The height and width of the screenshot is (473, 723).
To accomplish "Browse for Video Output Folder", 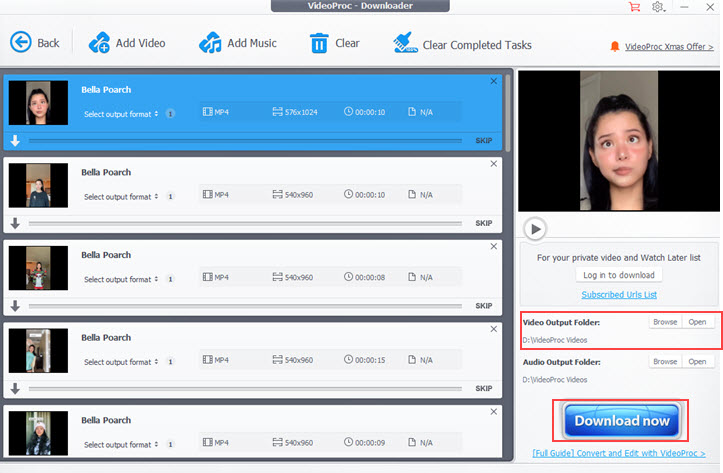I will (665, 322).
